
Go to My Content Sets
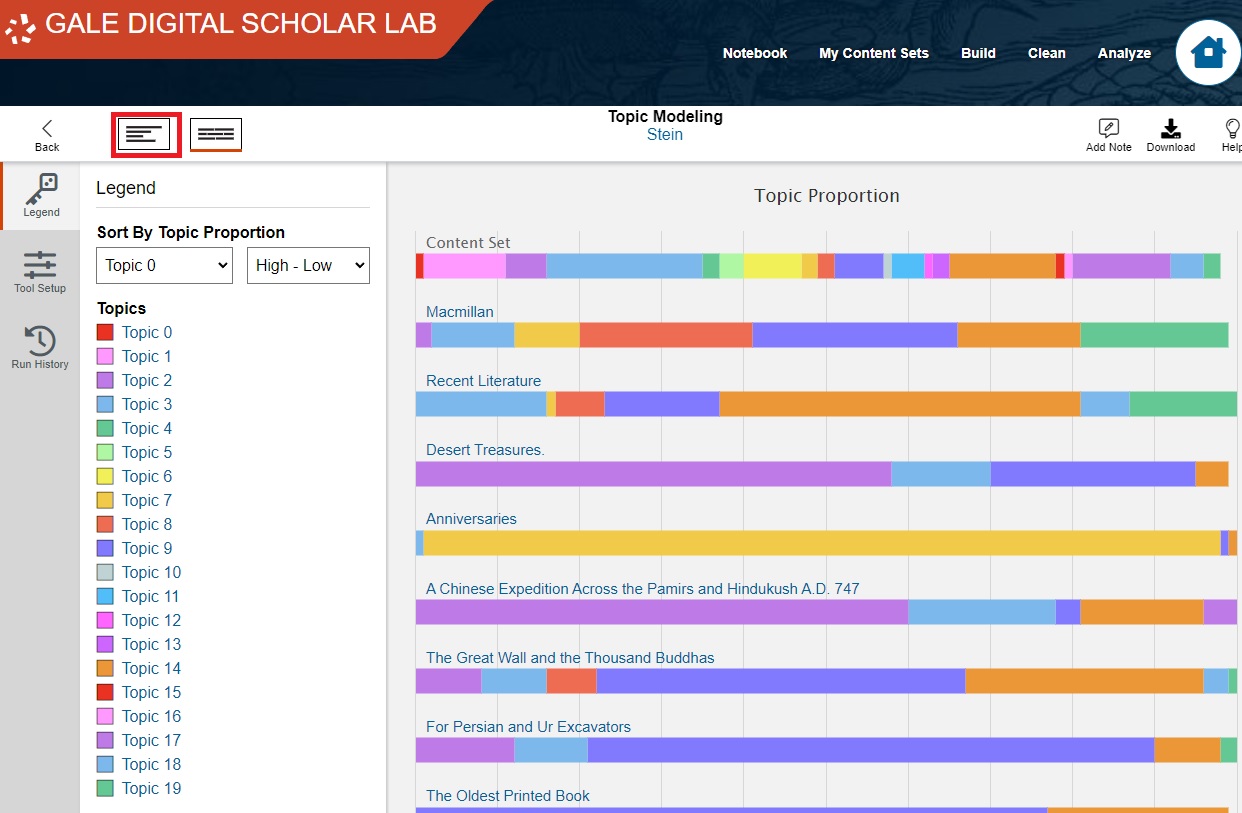click(x=874, y=53)
